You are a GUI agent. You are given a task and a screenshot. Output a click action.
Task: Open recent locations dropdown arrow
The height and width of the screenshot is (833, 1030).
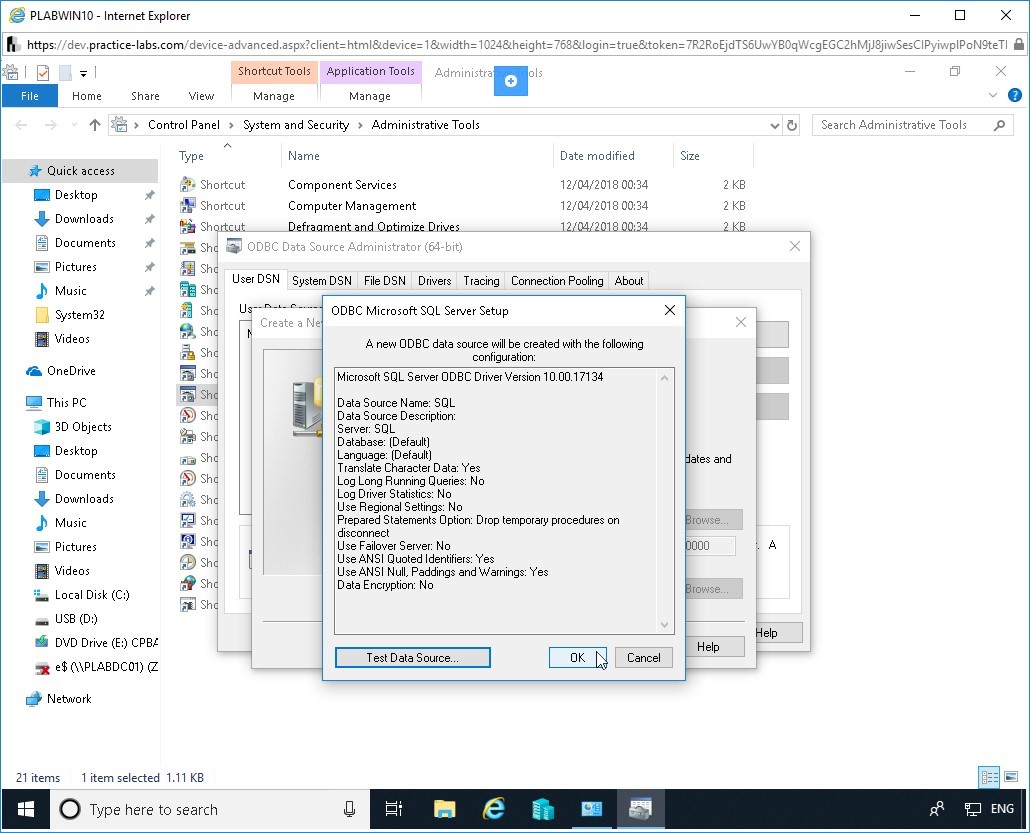point(74,125)
